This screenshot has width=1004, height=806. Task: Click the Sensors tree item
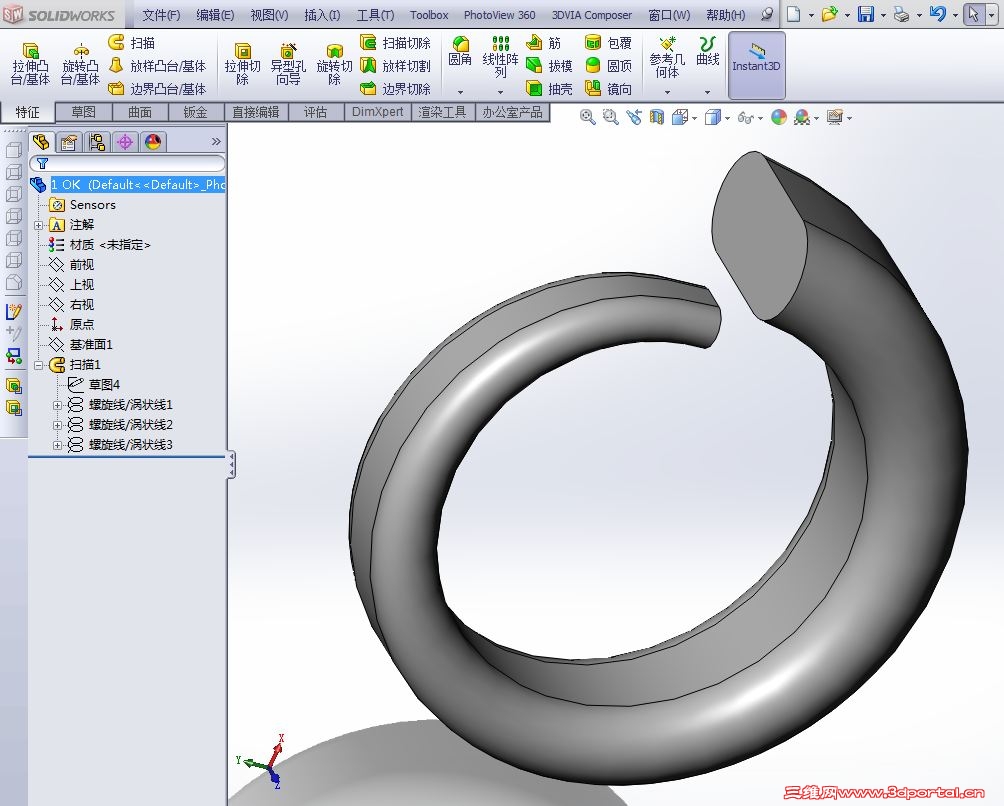pos(83,205)
